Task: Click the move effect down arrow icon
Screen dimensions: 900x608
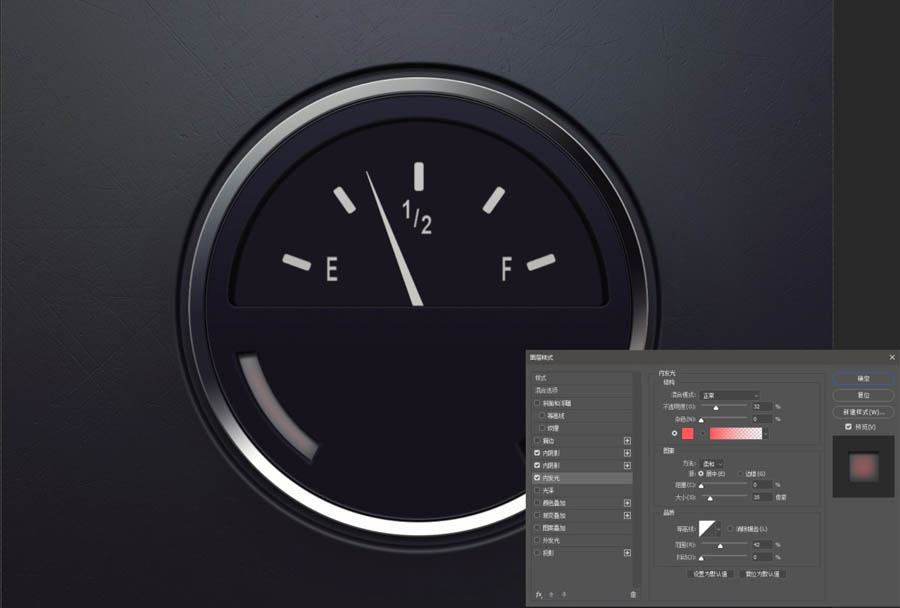Action: point(564,595)
